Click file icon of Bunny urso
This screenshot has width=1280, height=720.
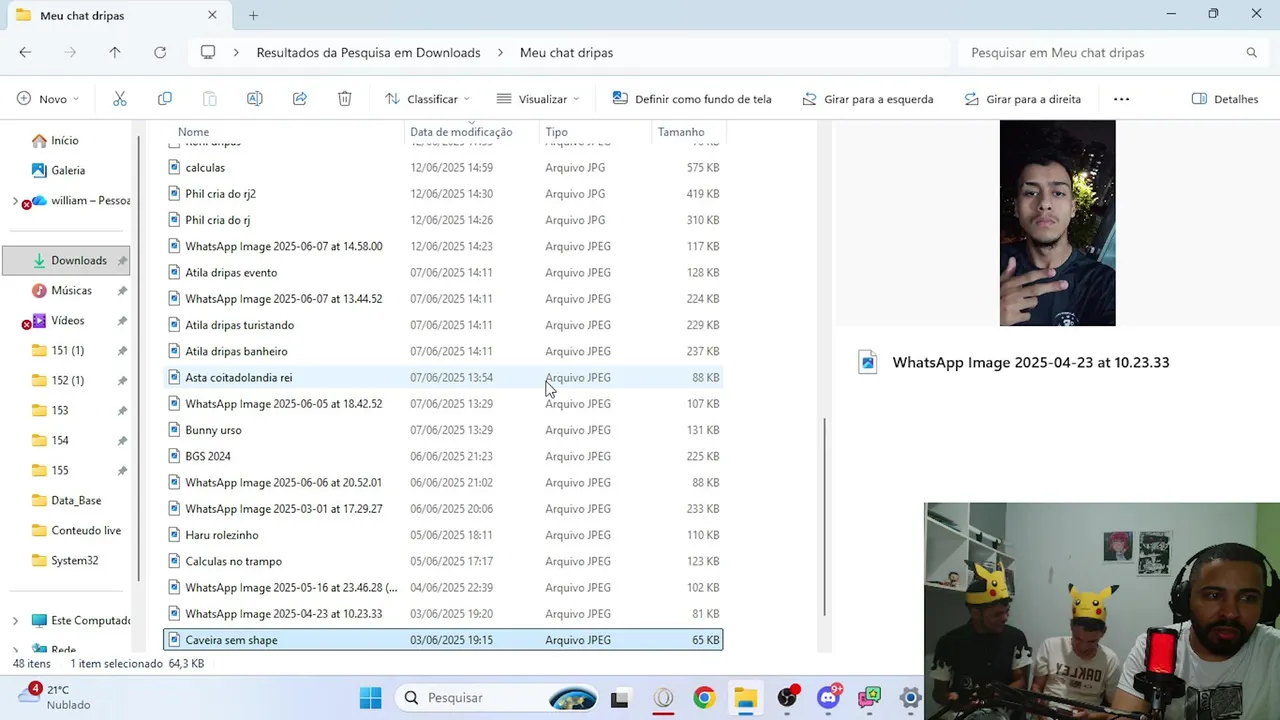pyautogui.click(x=174, y=430)
